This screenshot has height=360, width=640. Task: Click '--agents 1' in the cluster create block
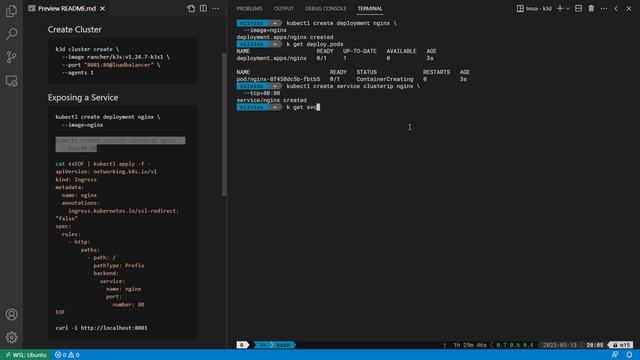[x=78, y=73]
